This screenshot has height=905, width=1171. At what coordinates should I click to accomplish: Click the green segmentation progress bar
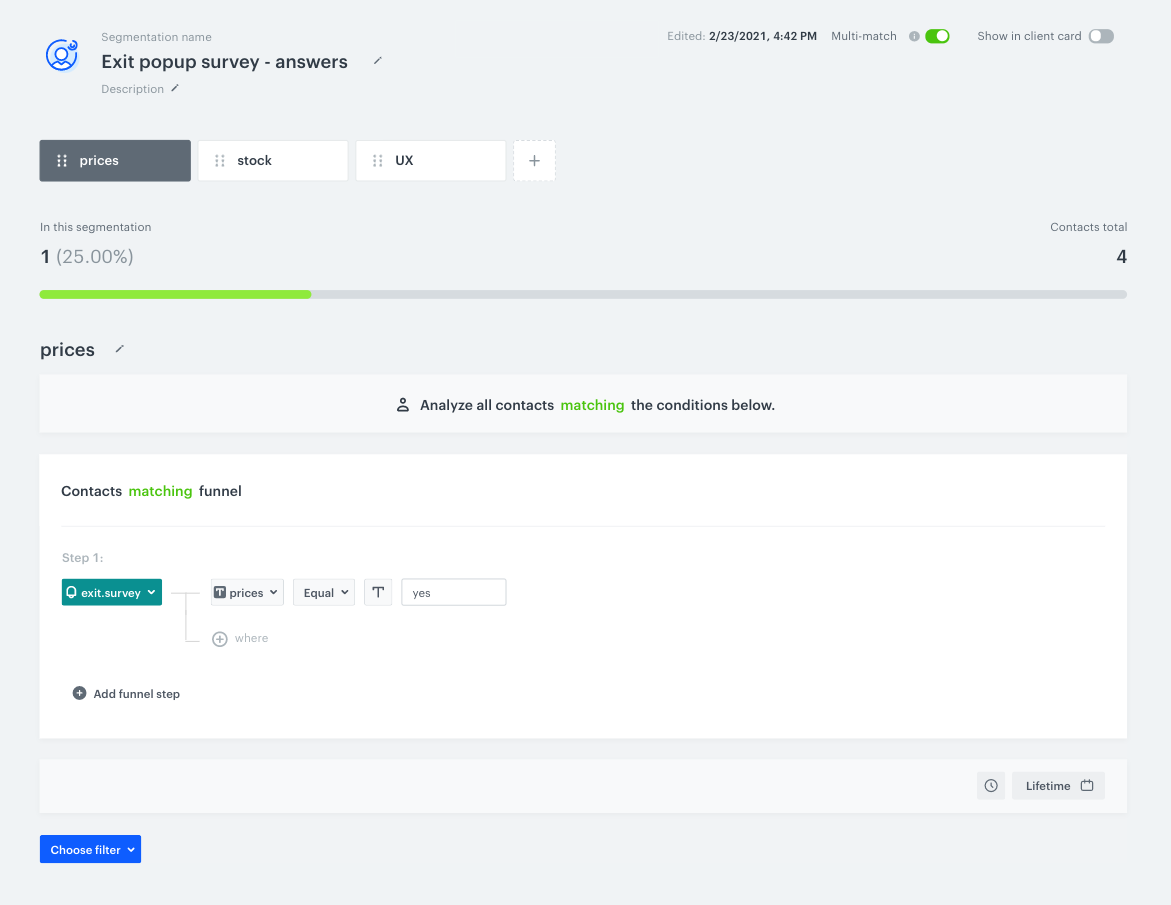click(x=175, y=294)
